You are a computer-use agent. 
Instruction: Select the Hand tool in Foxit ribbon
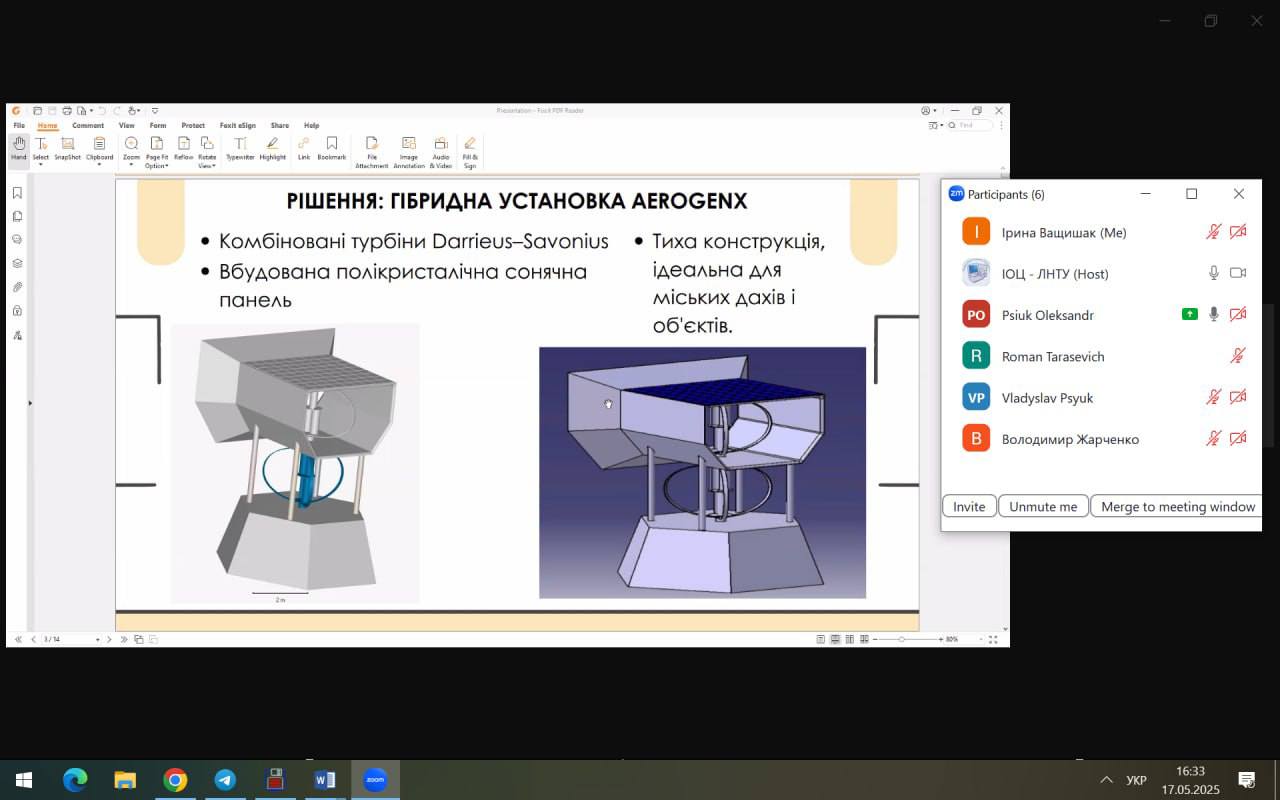18,149
